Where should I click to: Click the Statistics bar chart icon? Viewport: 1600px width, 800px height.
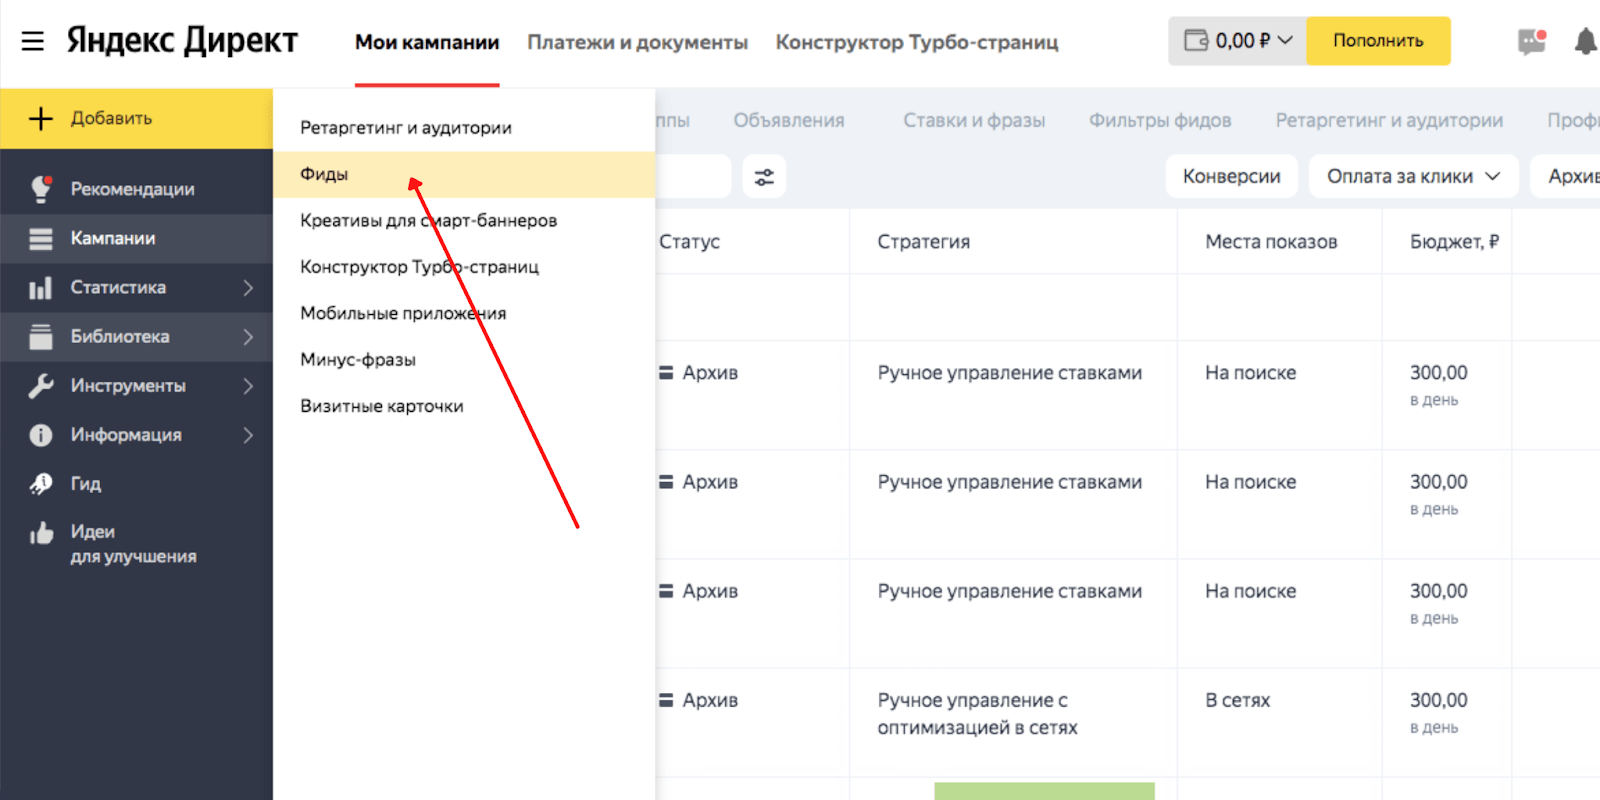[41, 288]
